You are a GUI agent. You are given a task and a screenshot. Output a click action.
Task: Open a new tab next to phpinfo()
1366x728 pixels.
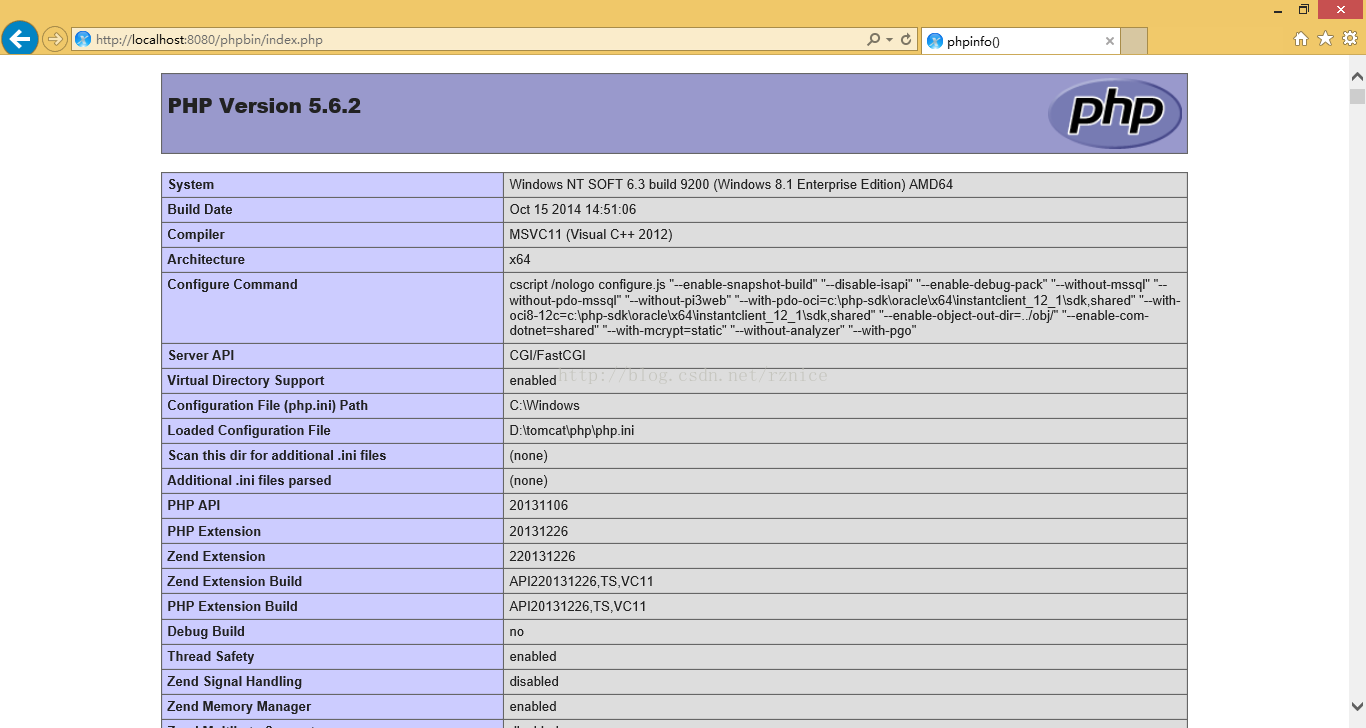tap(1134, 41)
